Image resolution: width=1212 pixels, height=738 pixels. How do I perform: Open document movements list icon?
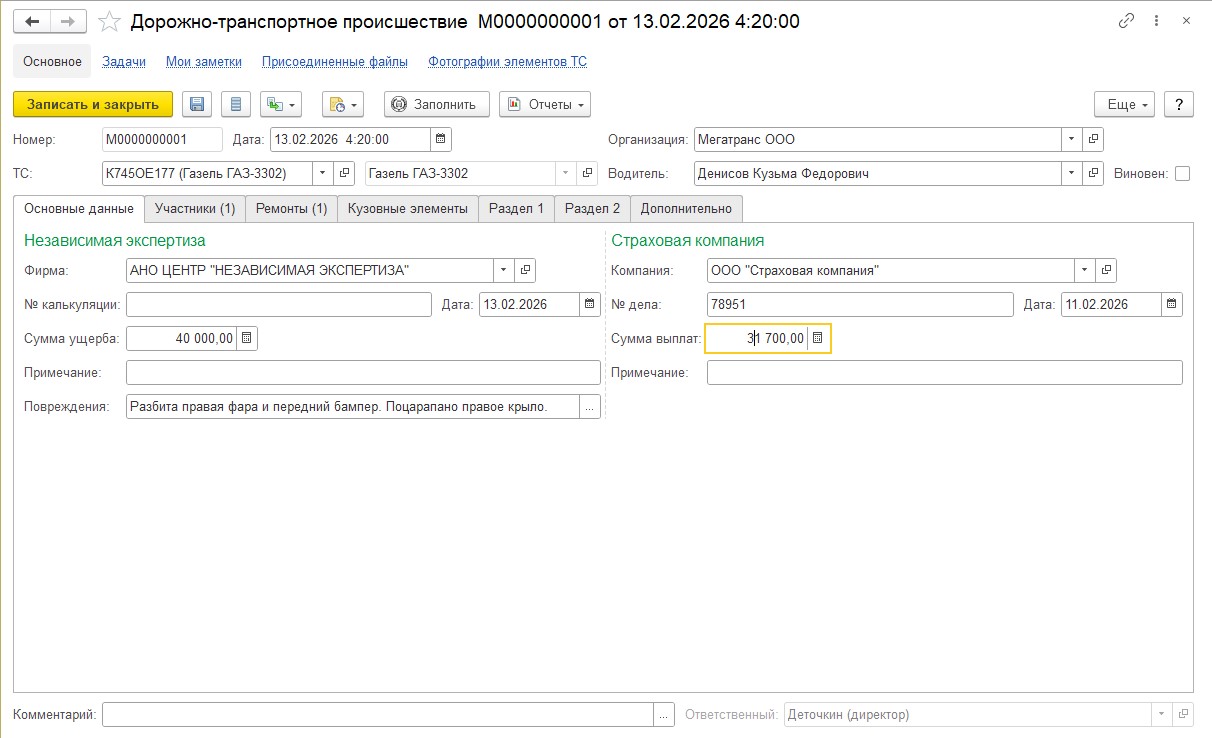(235, 104)
